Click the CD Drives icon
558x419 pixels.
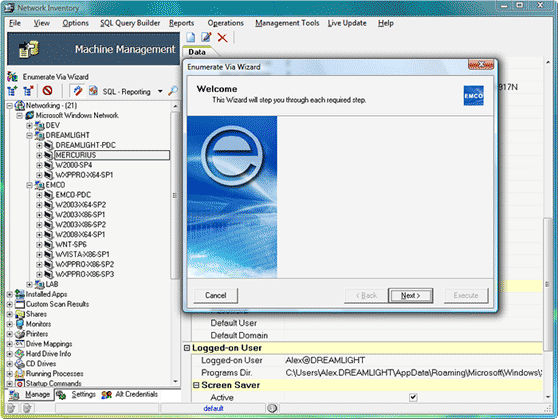(x=20, y=364)
